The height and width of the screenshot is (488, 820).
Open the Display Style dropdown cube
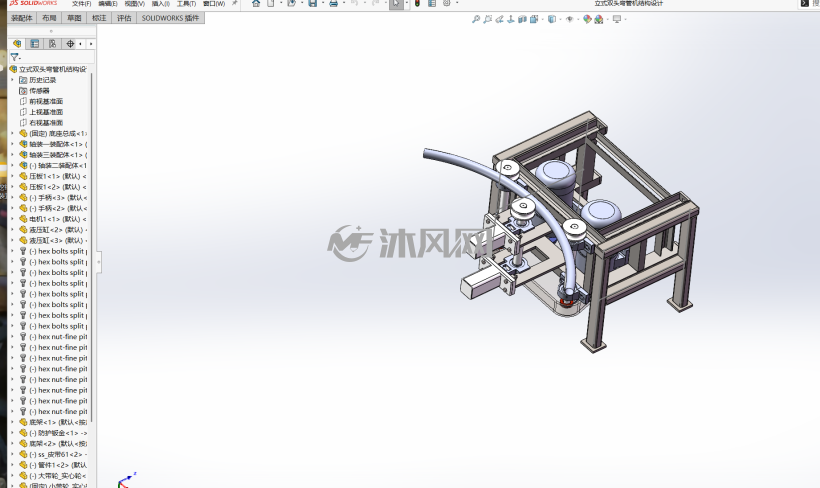[x=552, y=19]
